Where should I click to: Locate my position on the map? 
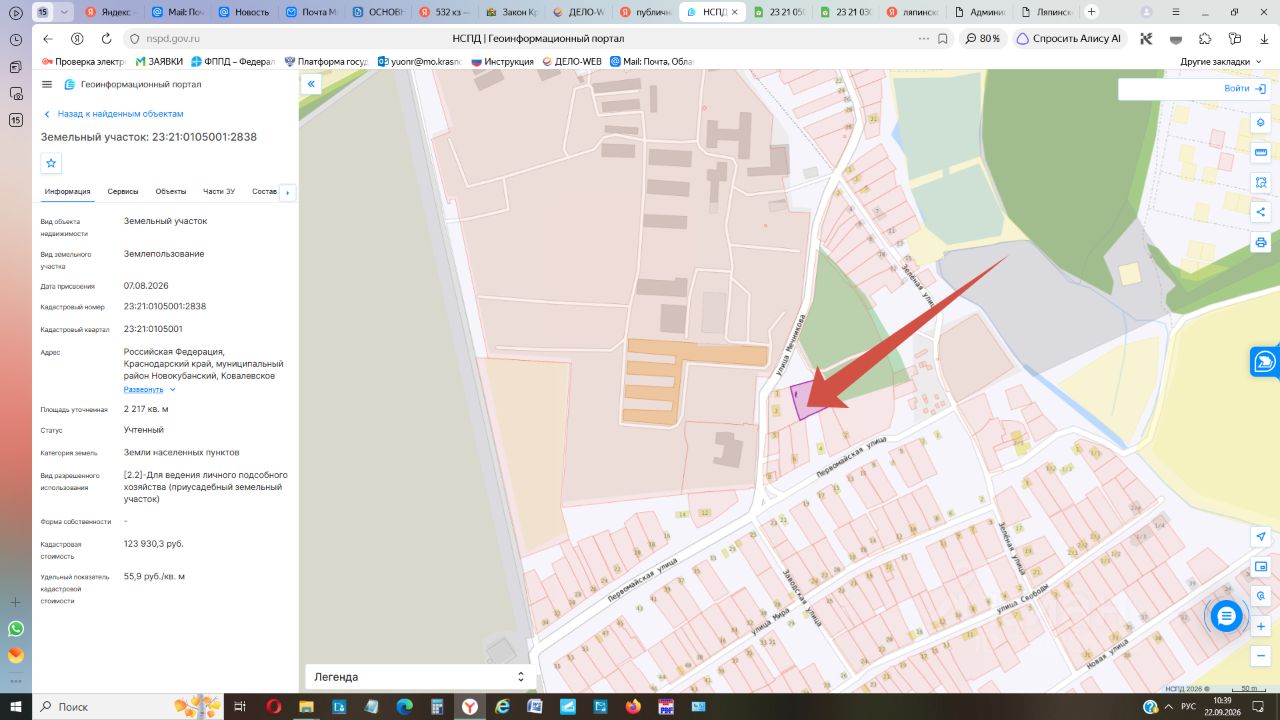pos(1260,537)
